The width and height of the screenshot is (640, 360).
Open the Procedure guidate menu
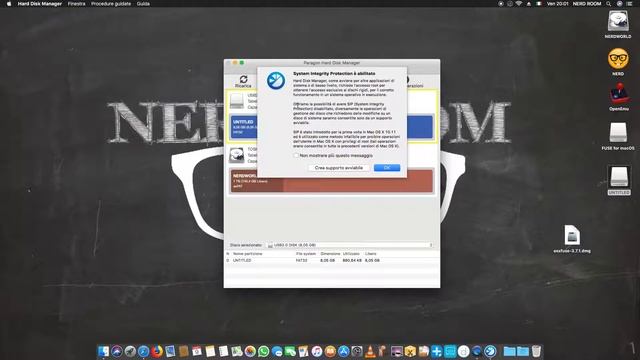tap(111, 4)
